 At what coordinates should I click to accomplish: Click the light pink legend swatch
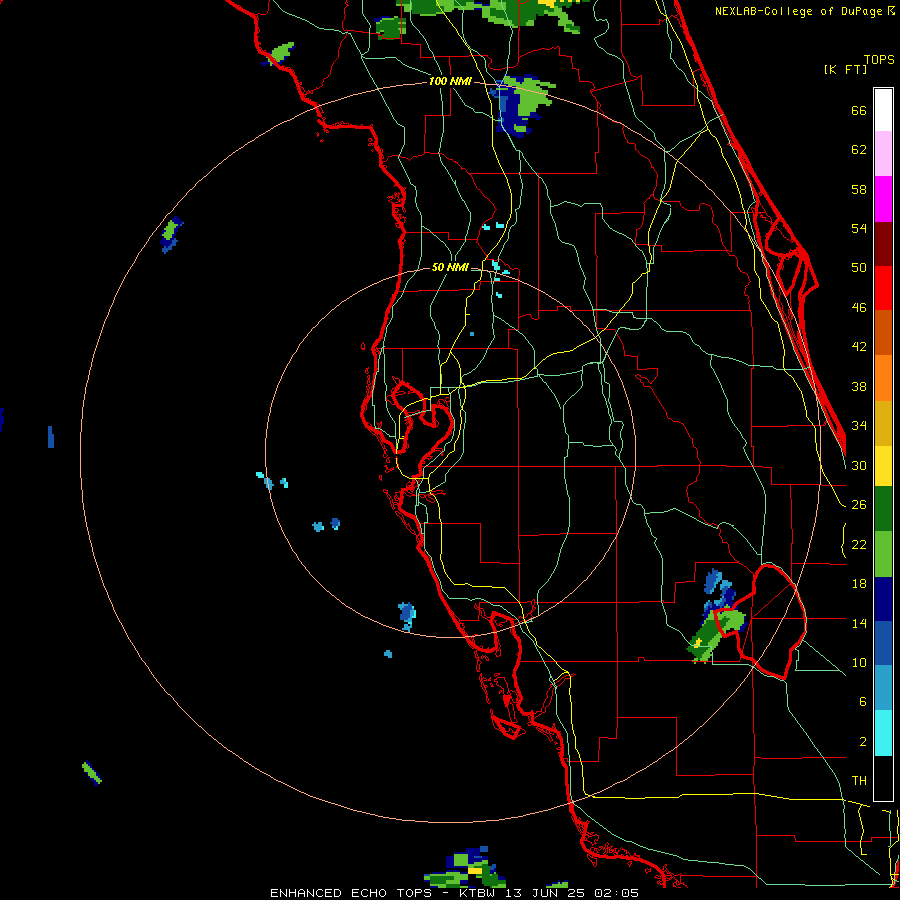click(x=883, y=153)
